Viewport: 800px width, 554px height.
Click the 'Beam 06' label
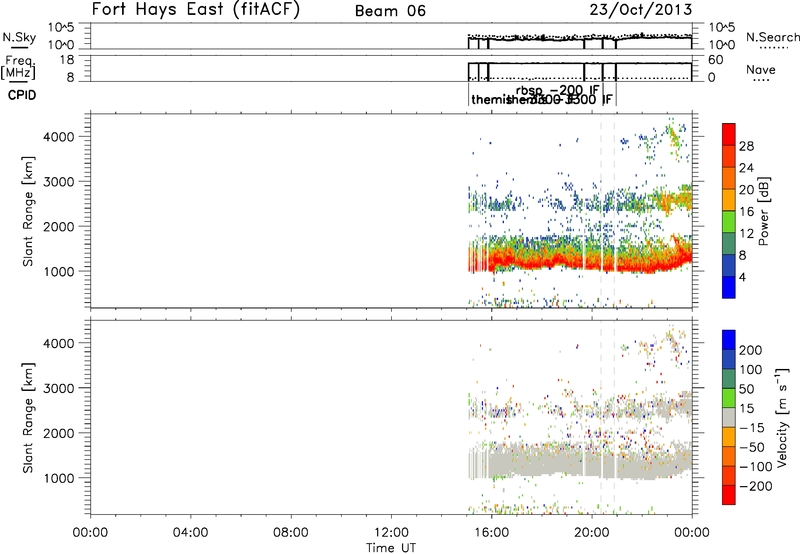pyautogui.click(x=390, y=11)
